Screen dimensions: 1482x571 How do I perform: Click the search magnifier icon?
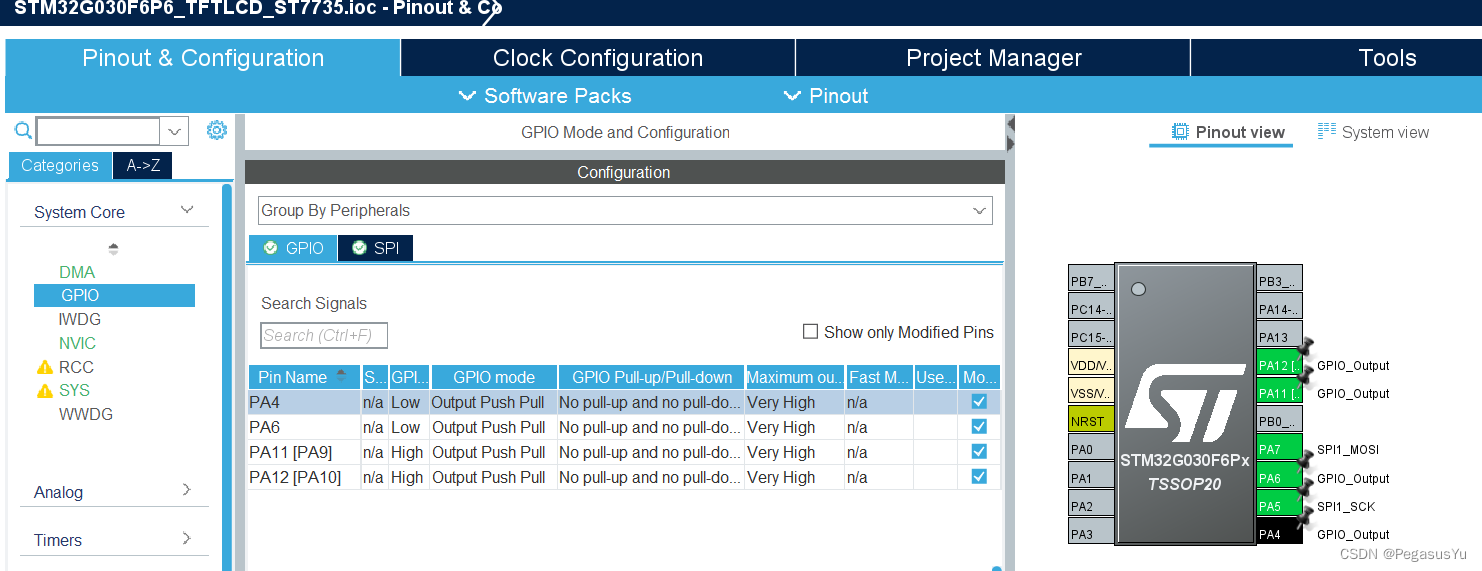22,131
